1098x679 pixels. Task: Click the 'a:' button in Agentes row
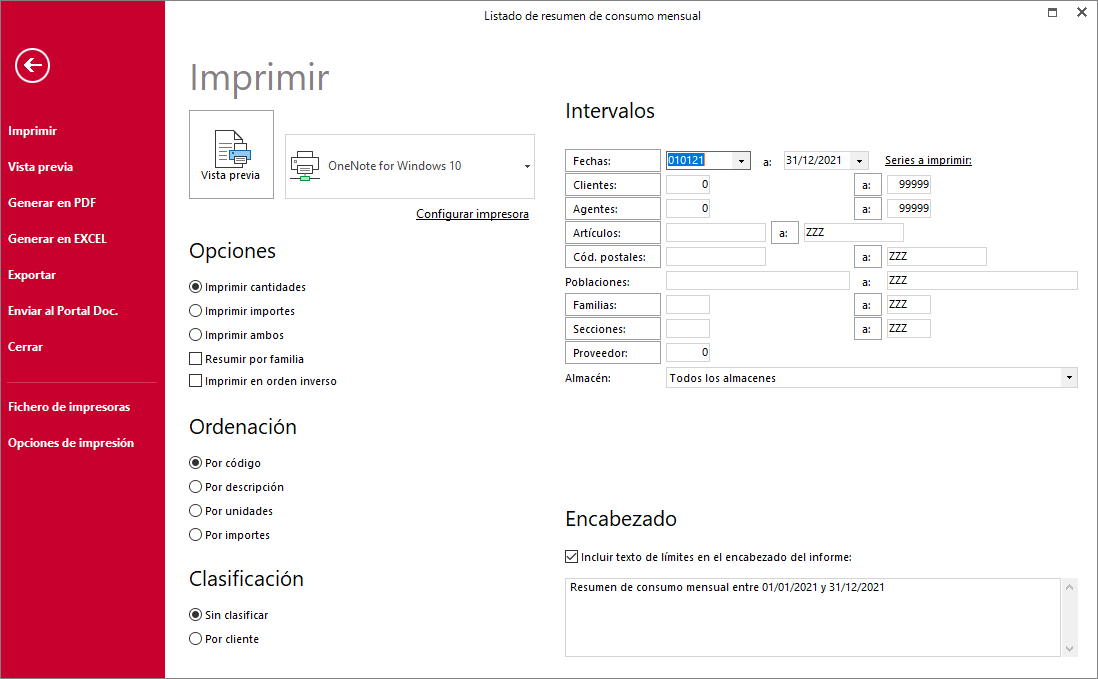(x=867, y=209)
